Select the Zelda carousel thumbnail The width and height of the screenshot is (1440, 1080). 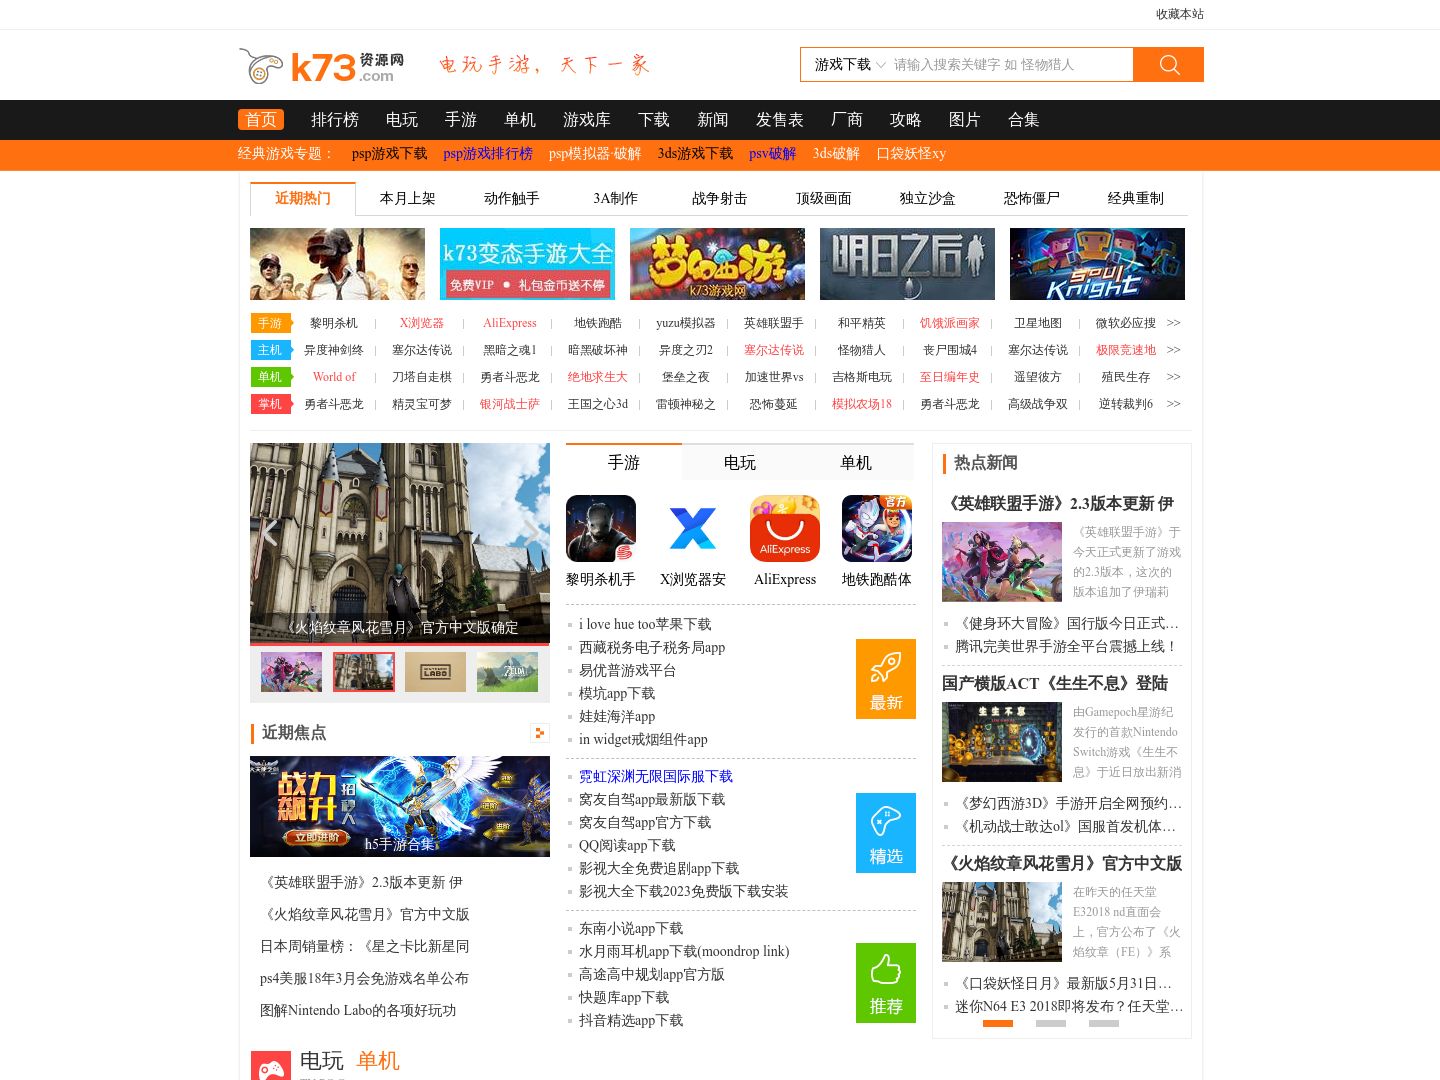click(507, 672)
